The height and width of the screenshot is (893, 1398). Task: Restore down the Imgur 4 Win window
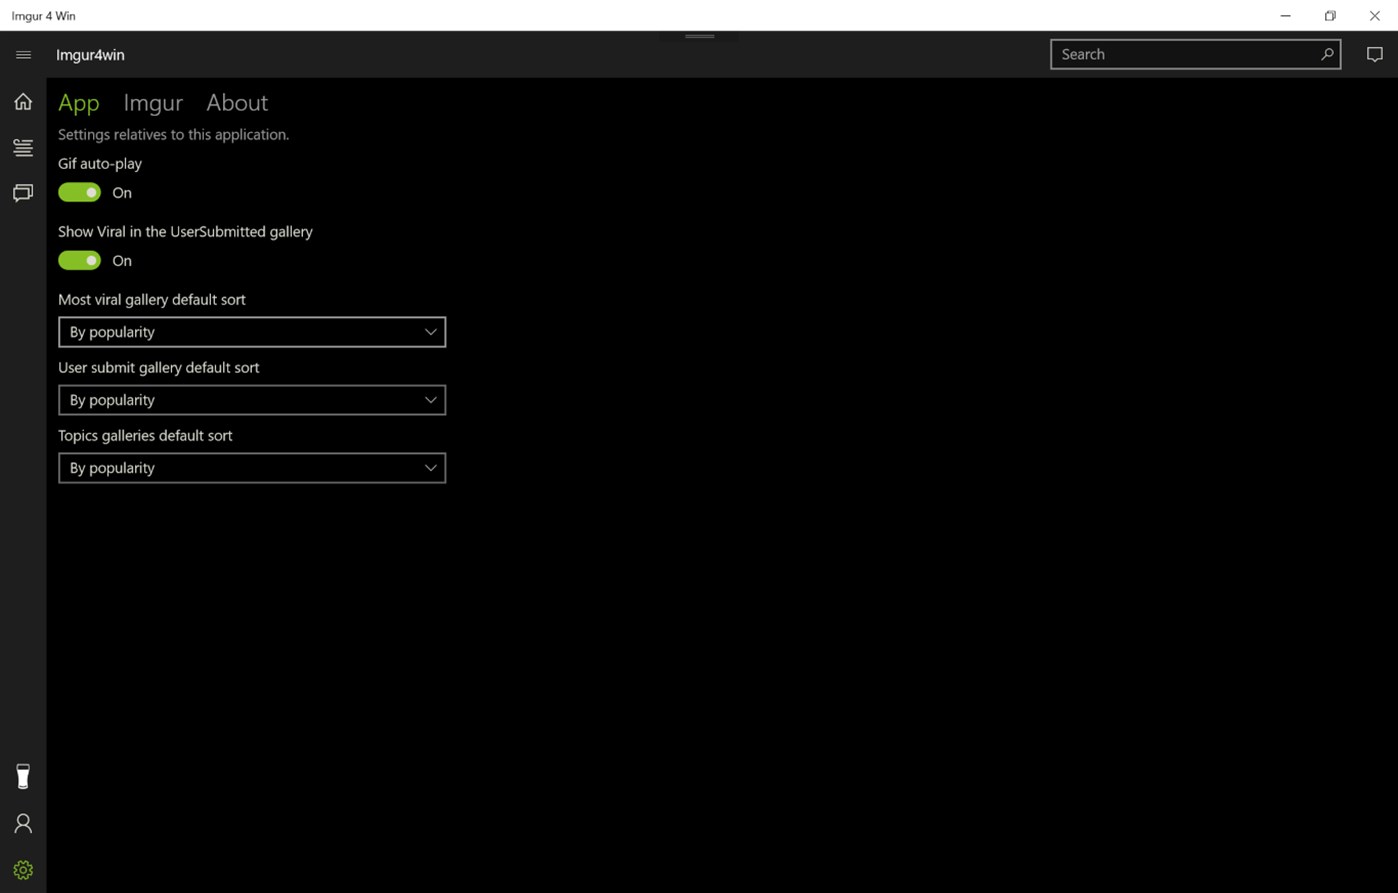[1330, 15]
